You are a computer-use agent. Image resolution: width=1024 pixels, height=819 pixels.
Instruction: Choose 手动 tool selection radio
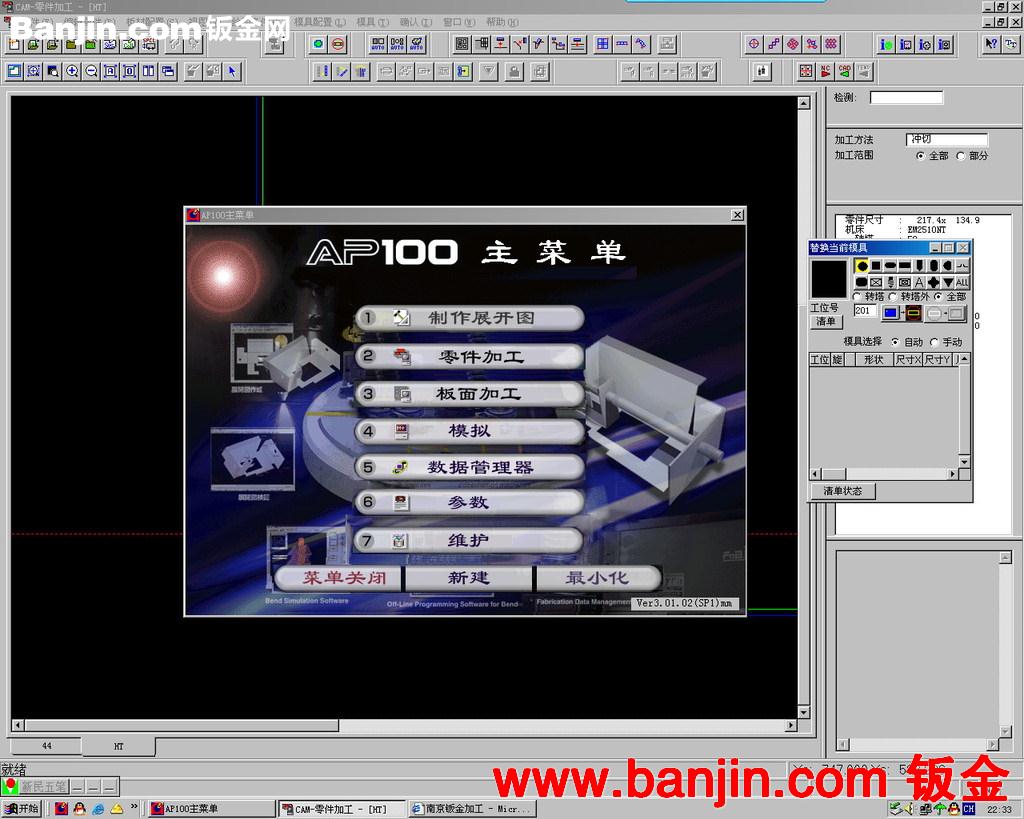[934, 342]
